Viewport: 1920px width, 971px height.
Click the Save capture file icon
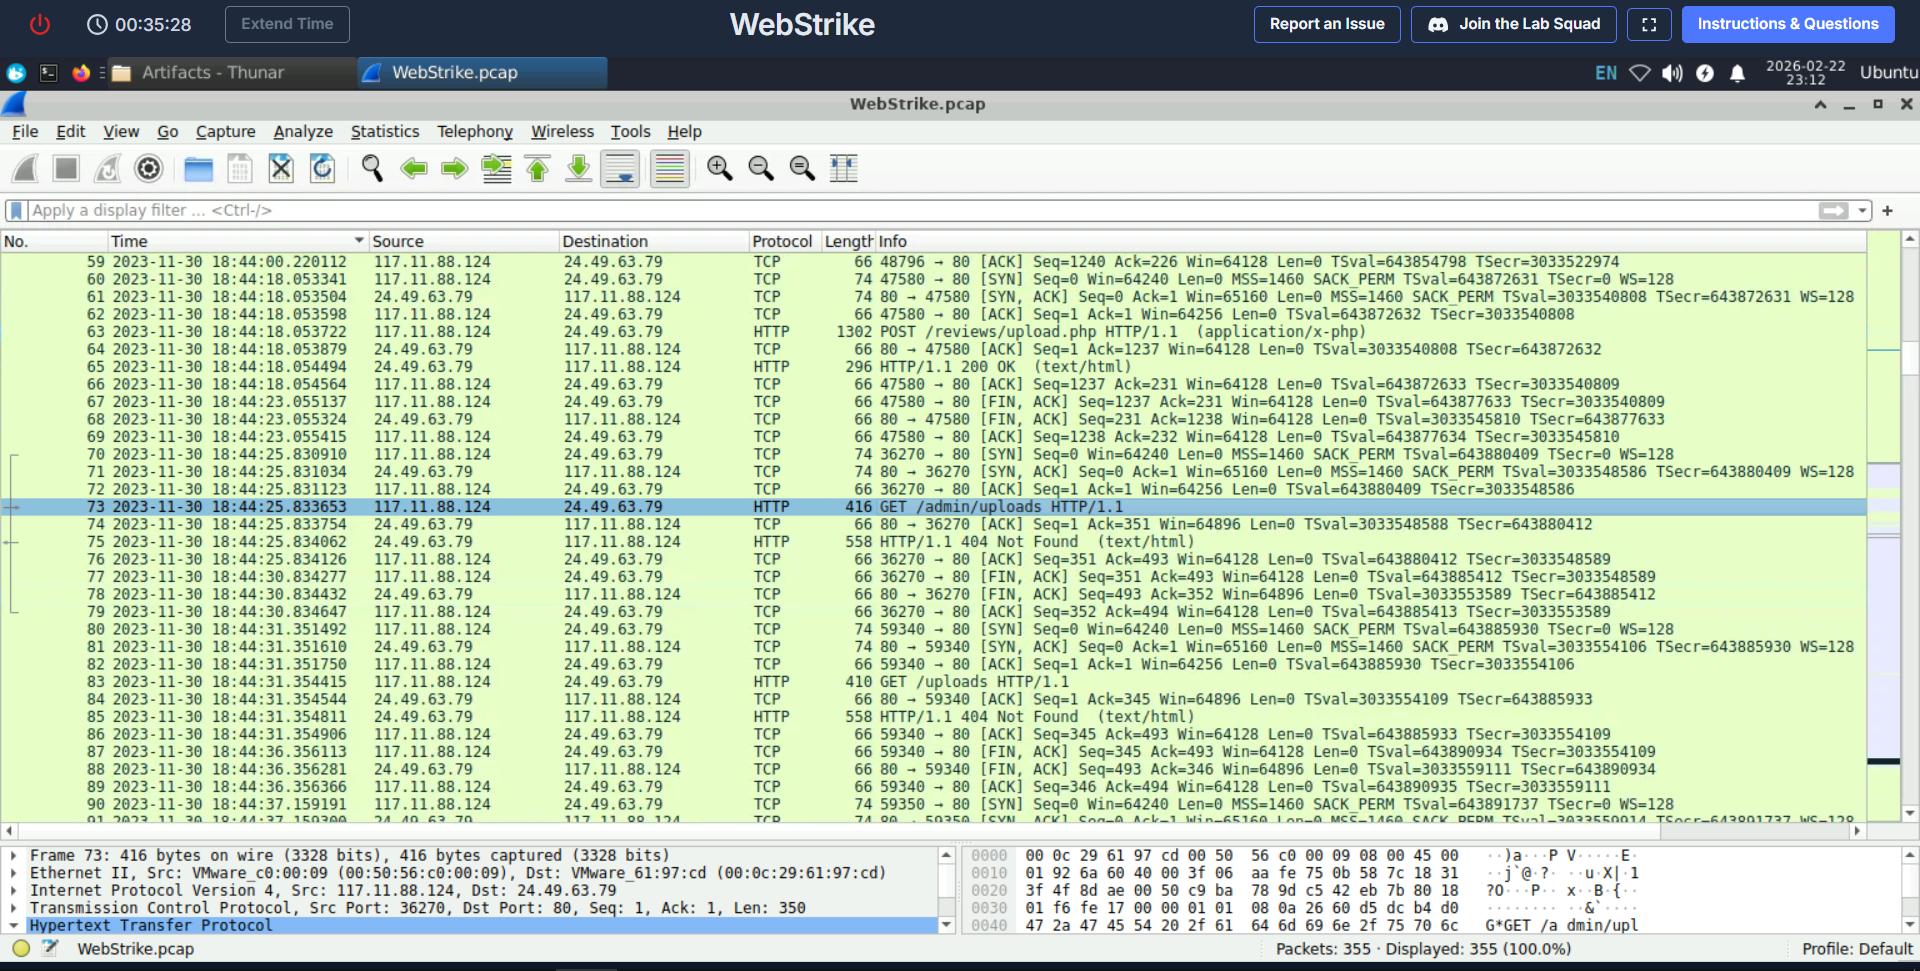239,169
